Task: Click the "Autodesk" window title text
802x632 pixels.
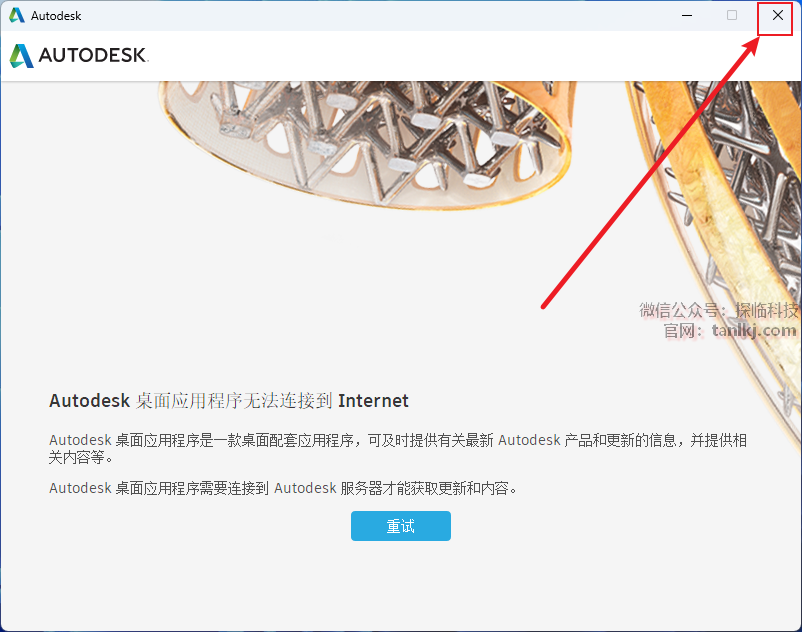Action: (56, 16)
